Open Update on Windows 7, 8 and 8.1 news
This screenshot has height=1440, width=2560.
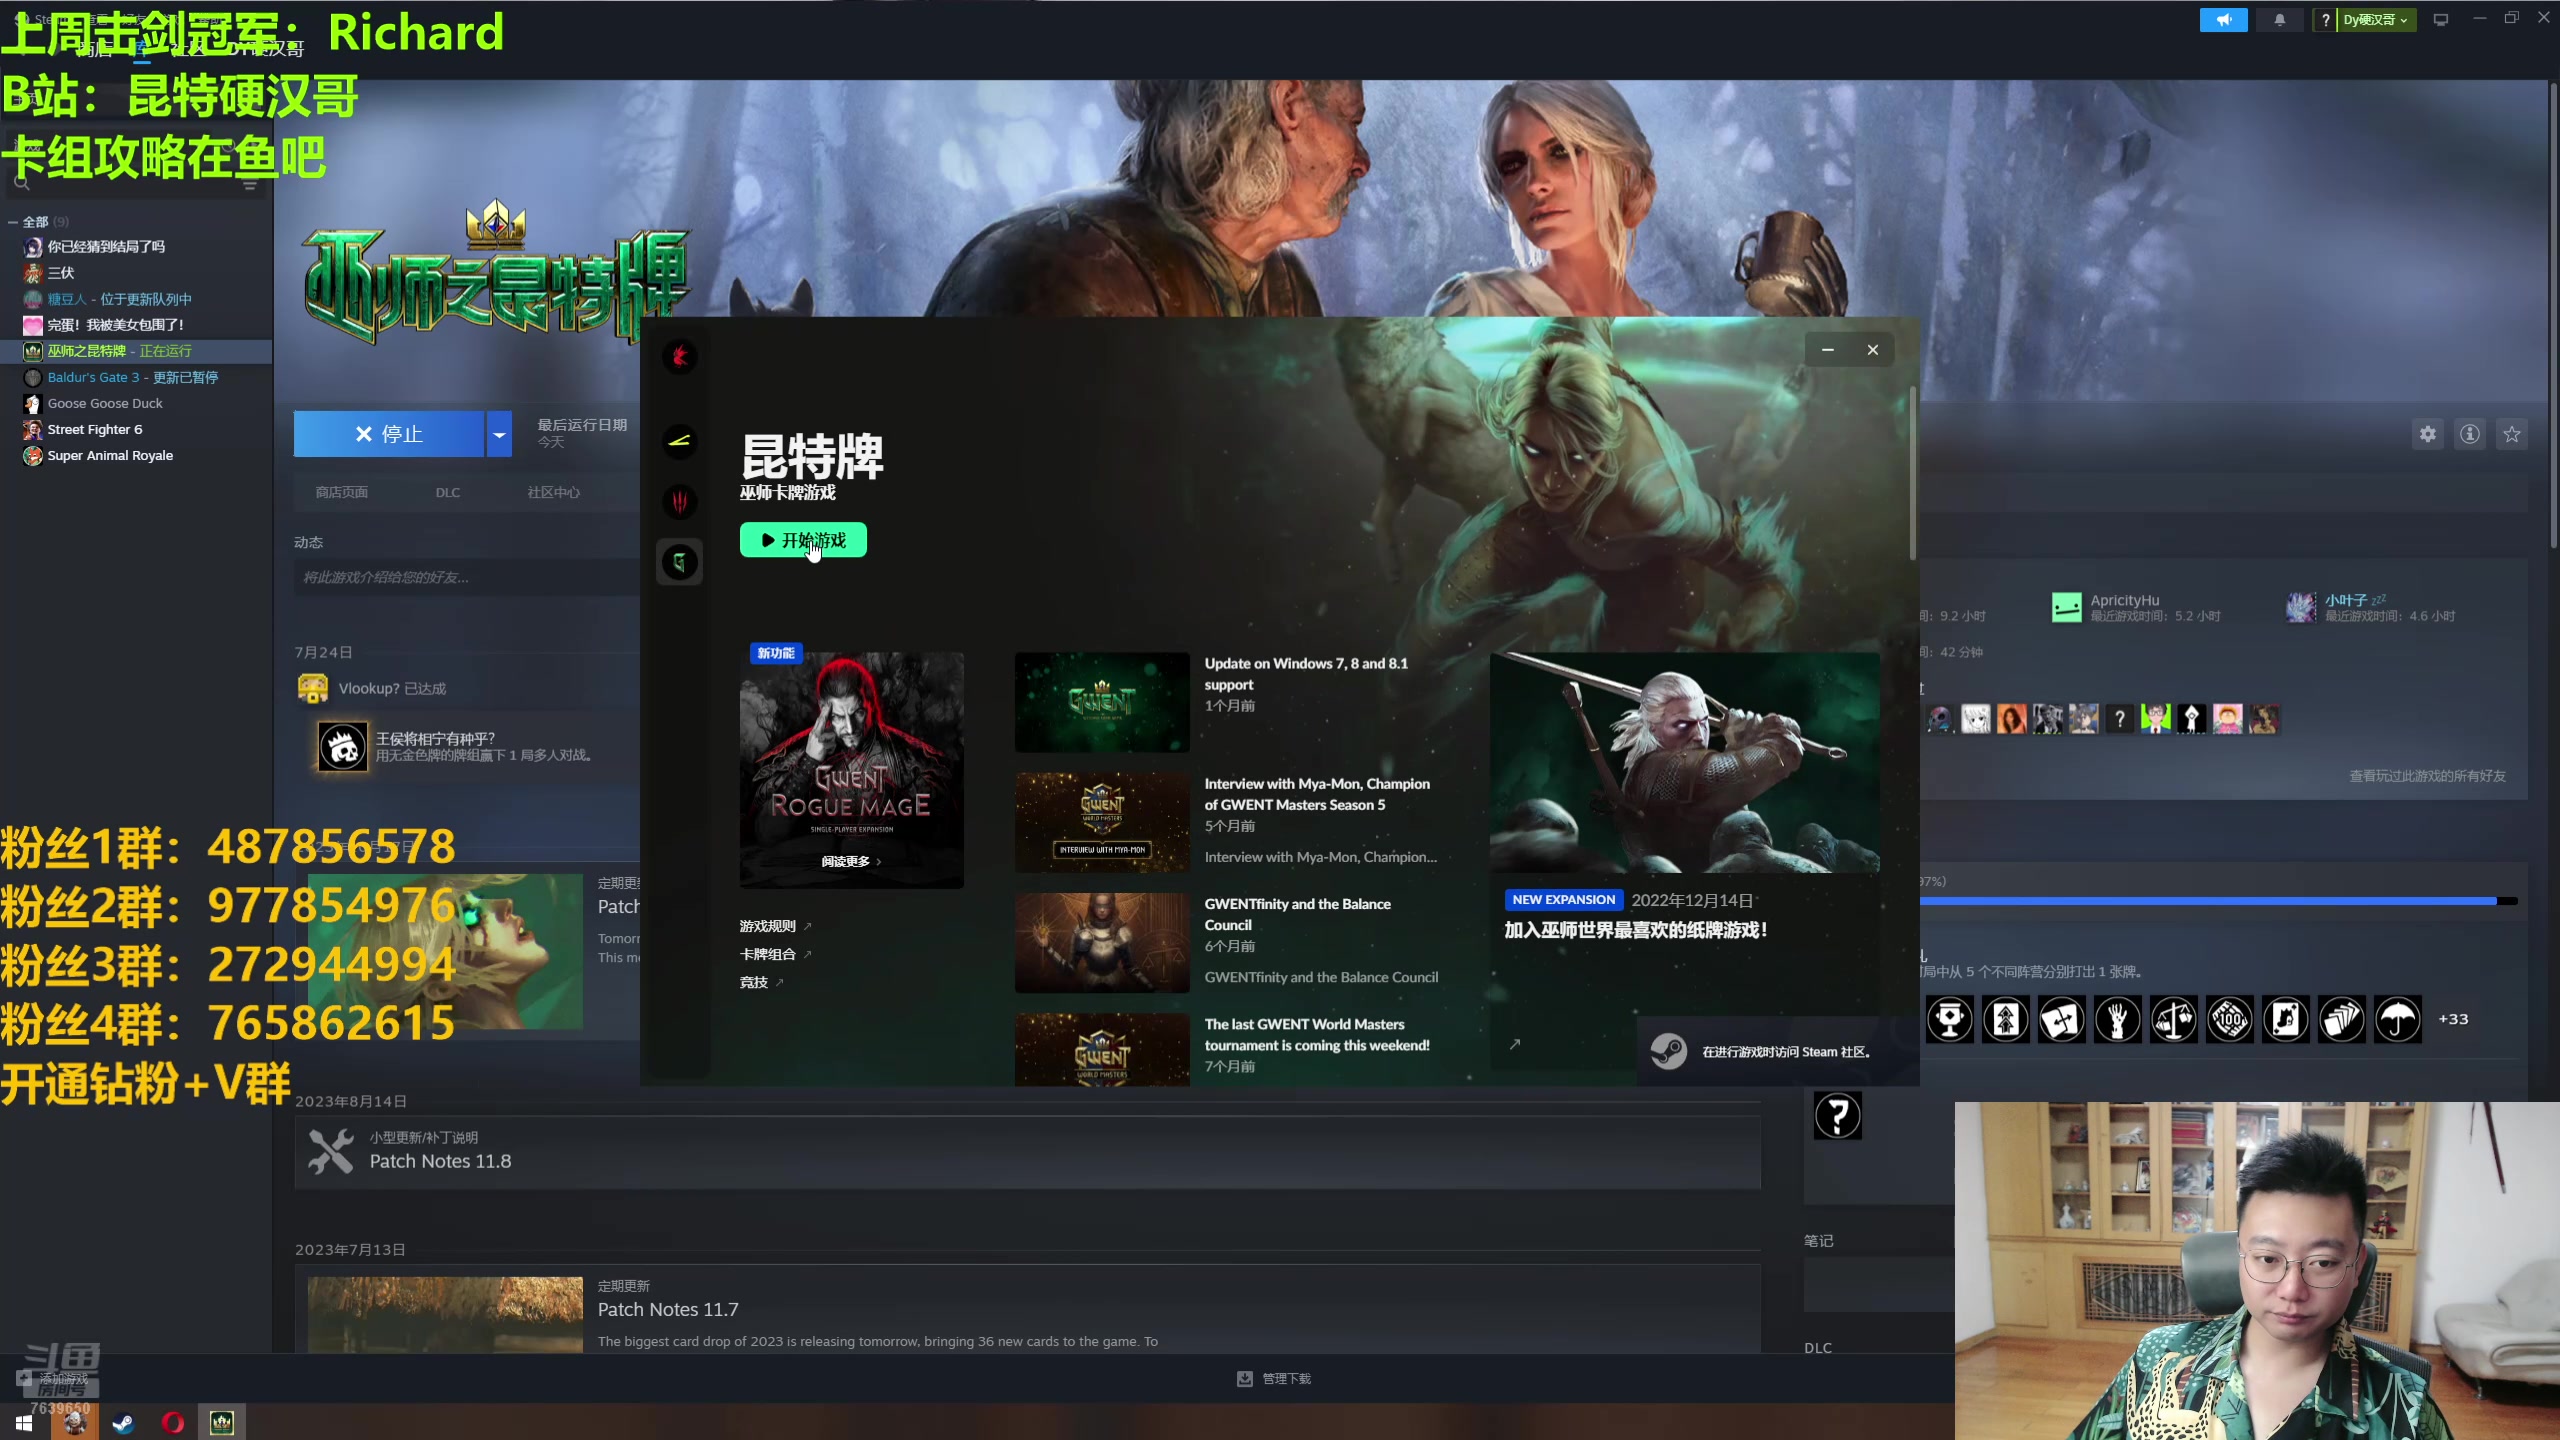point(1305,673)
